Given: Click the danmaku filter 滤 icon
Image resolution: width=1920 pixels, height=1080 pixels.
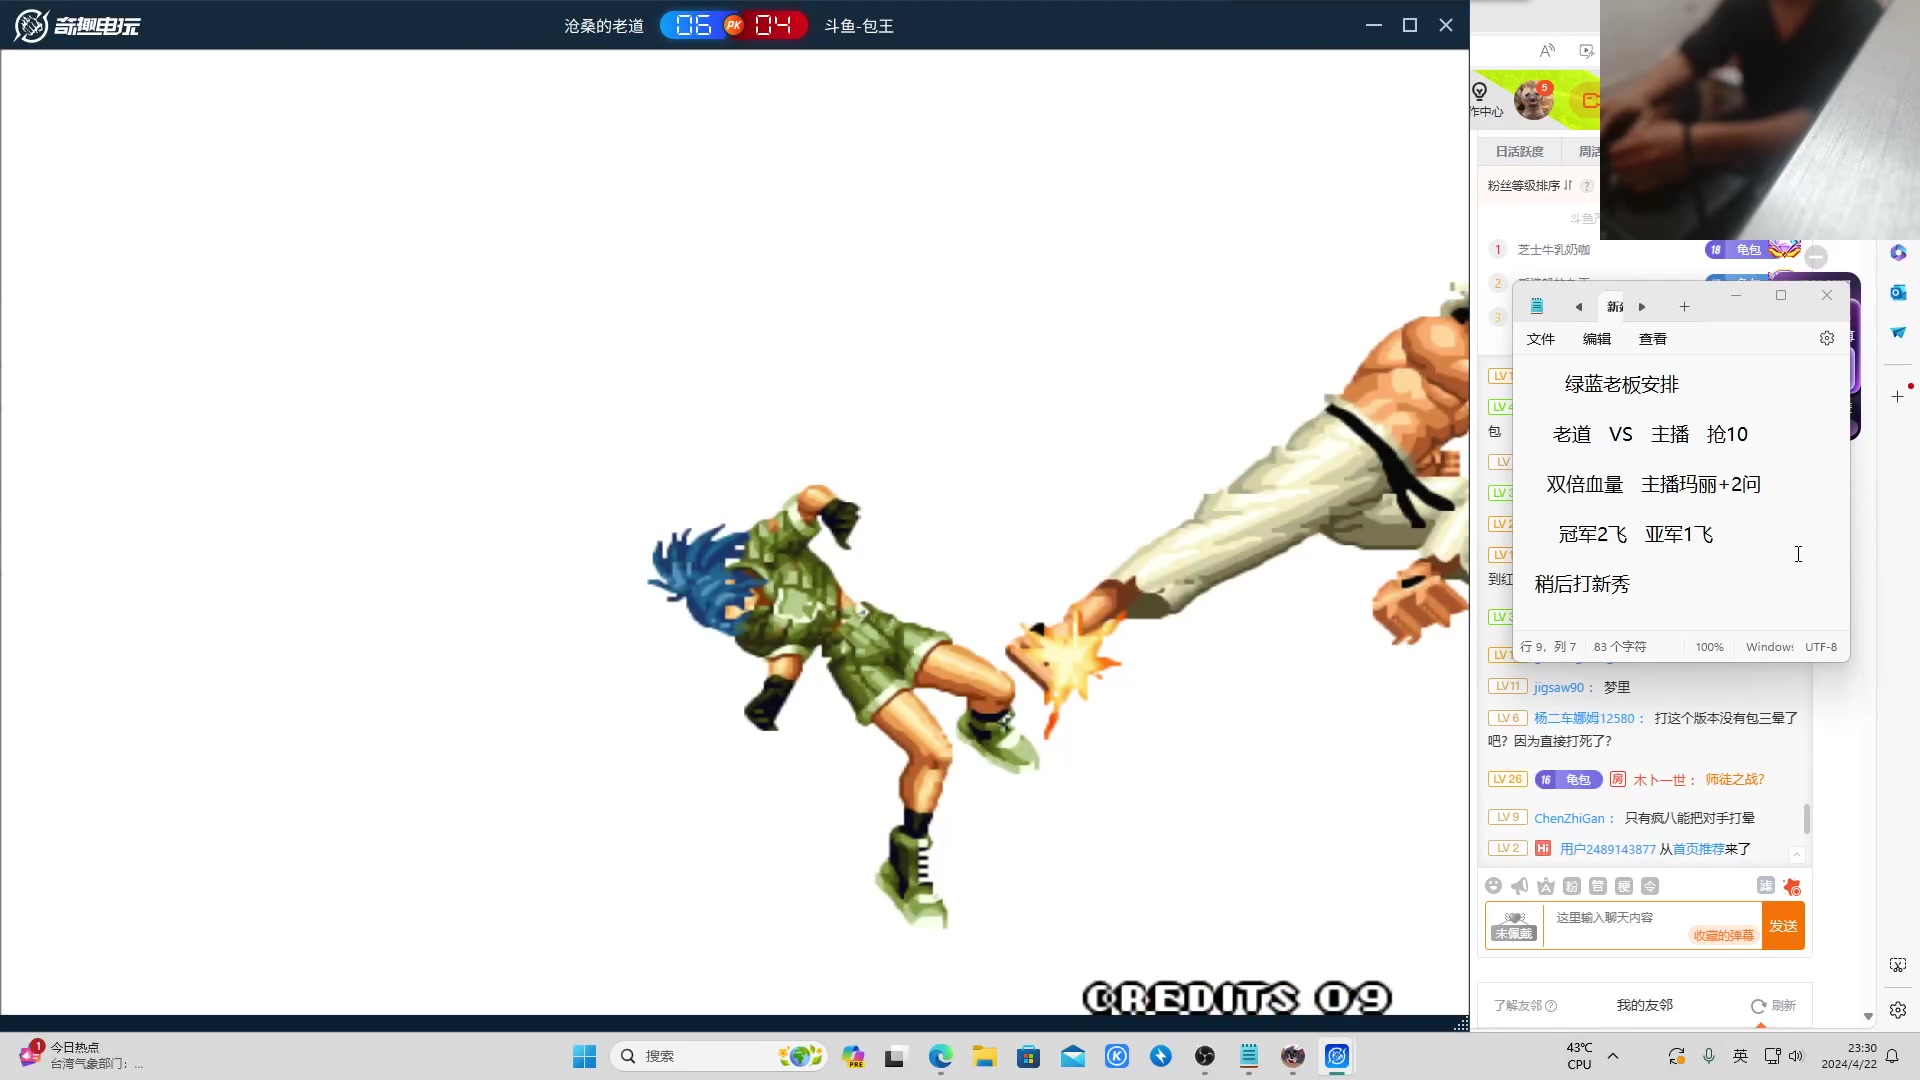Looking at the screenshot, I should pyautogui.click(x=1765, y=886).
